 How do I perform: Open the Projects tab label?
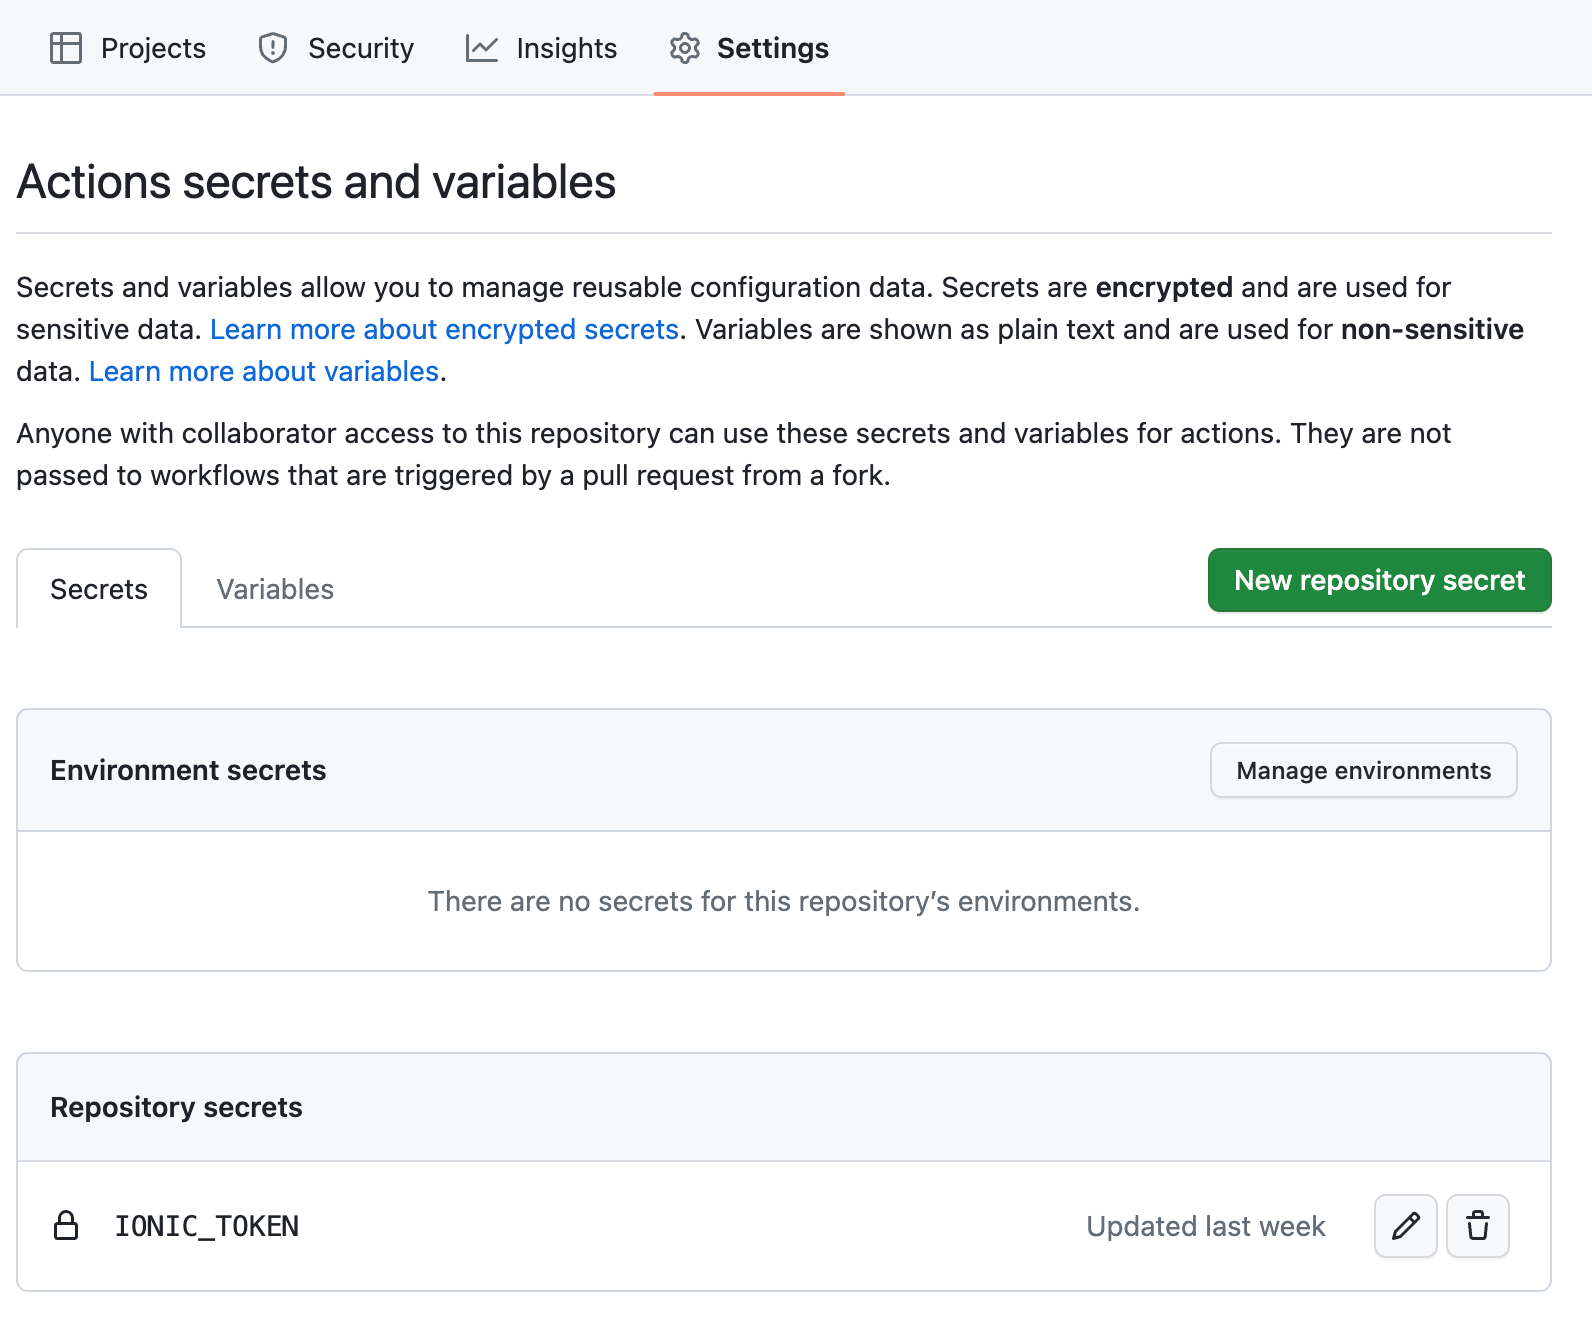click(153, 48)
